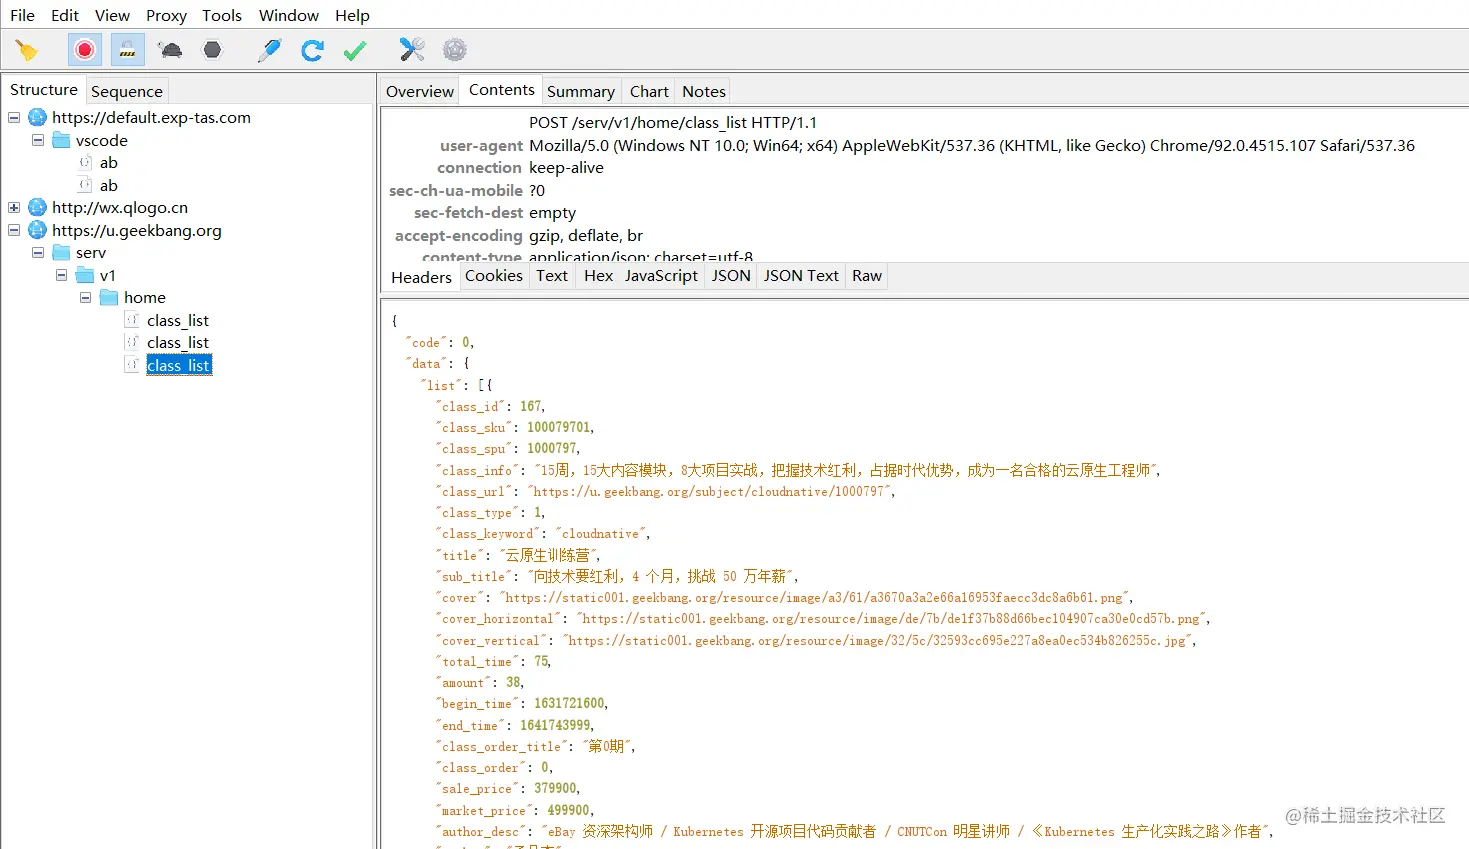Click file icon of highlighted class_list
Screen dimensions: 1469x849
132,365
